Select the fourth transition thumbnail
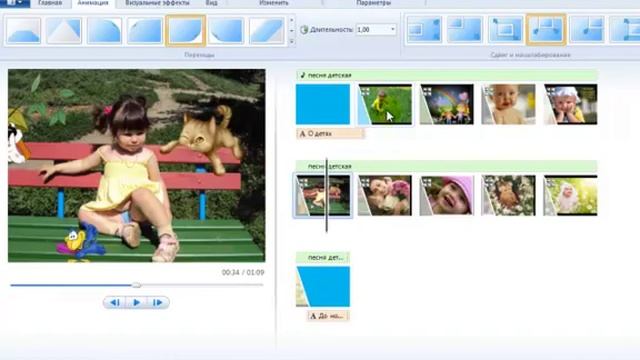The image size is (640, 360). click(145, 30)
